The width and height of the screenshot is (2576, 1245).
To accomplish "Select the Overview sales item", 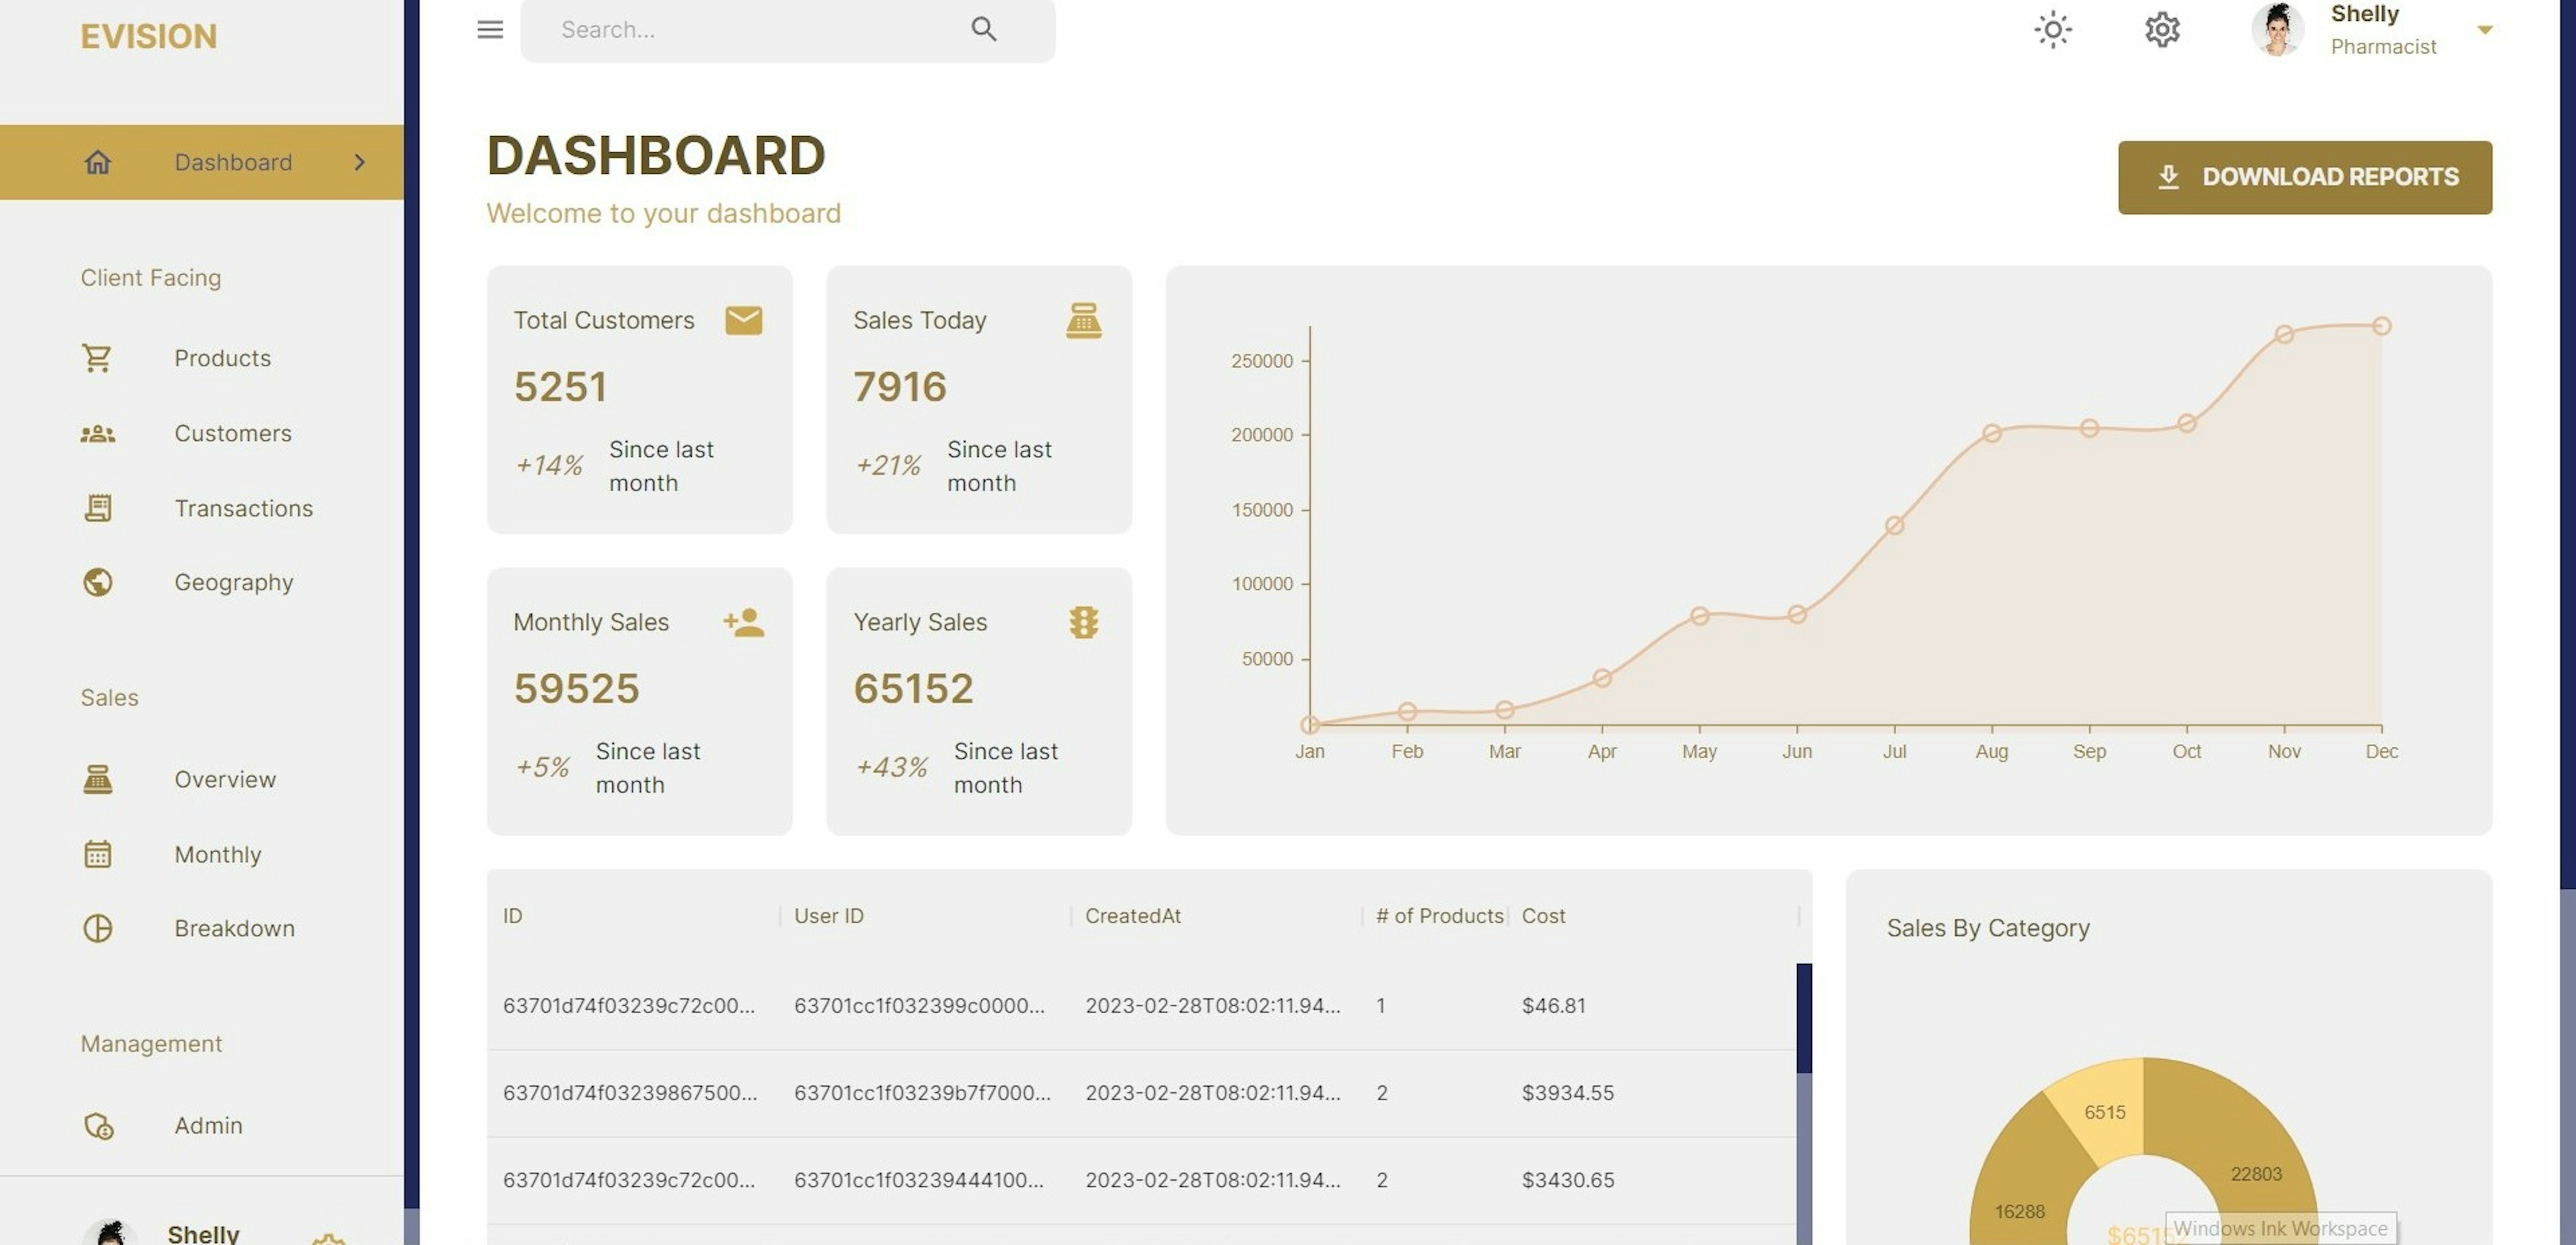I will pos(224,779).
